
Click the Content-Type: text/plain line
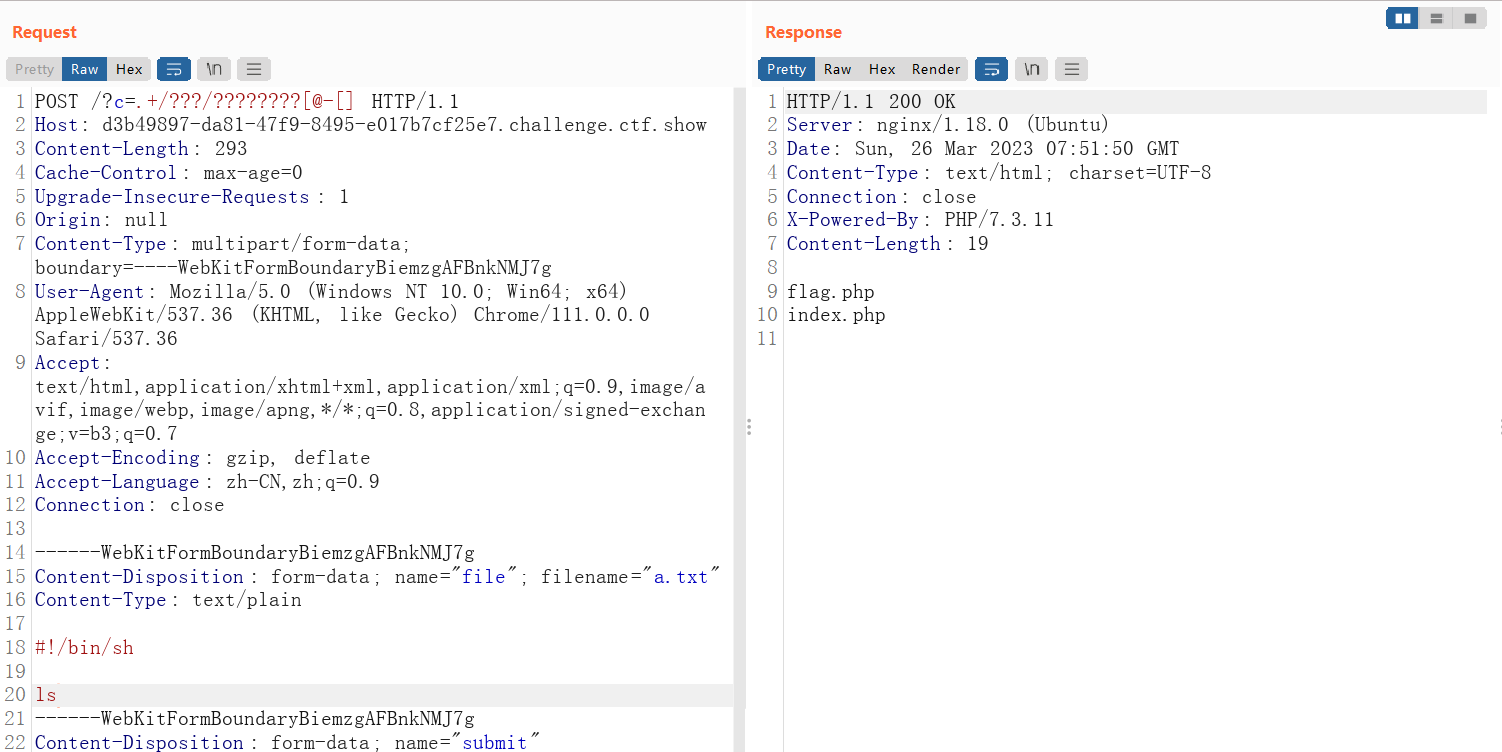pos(168,600)
